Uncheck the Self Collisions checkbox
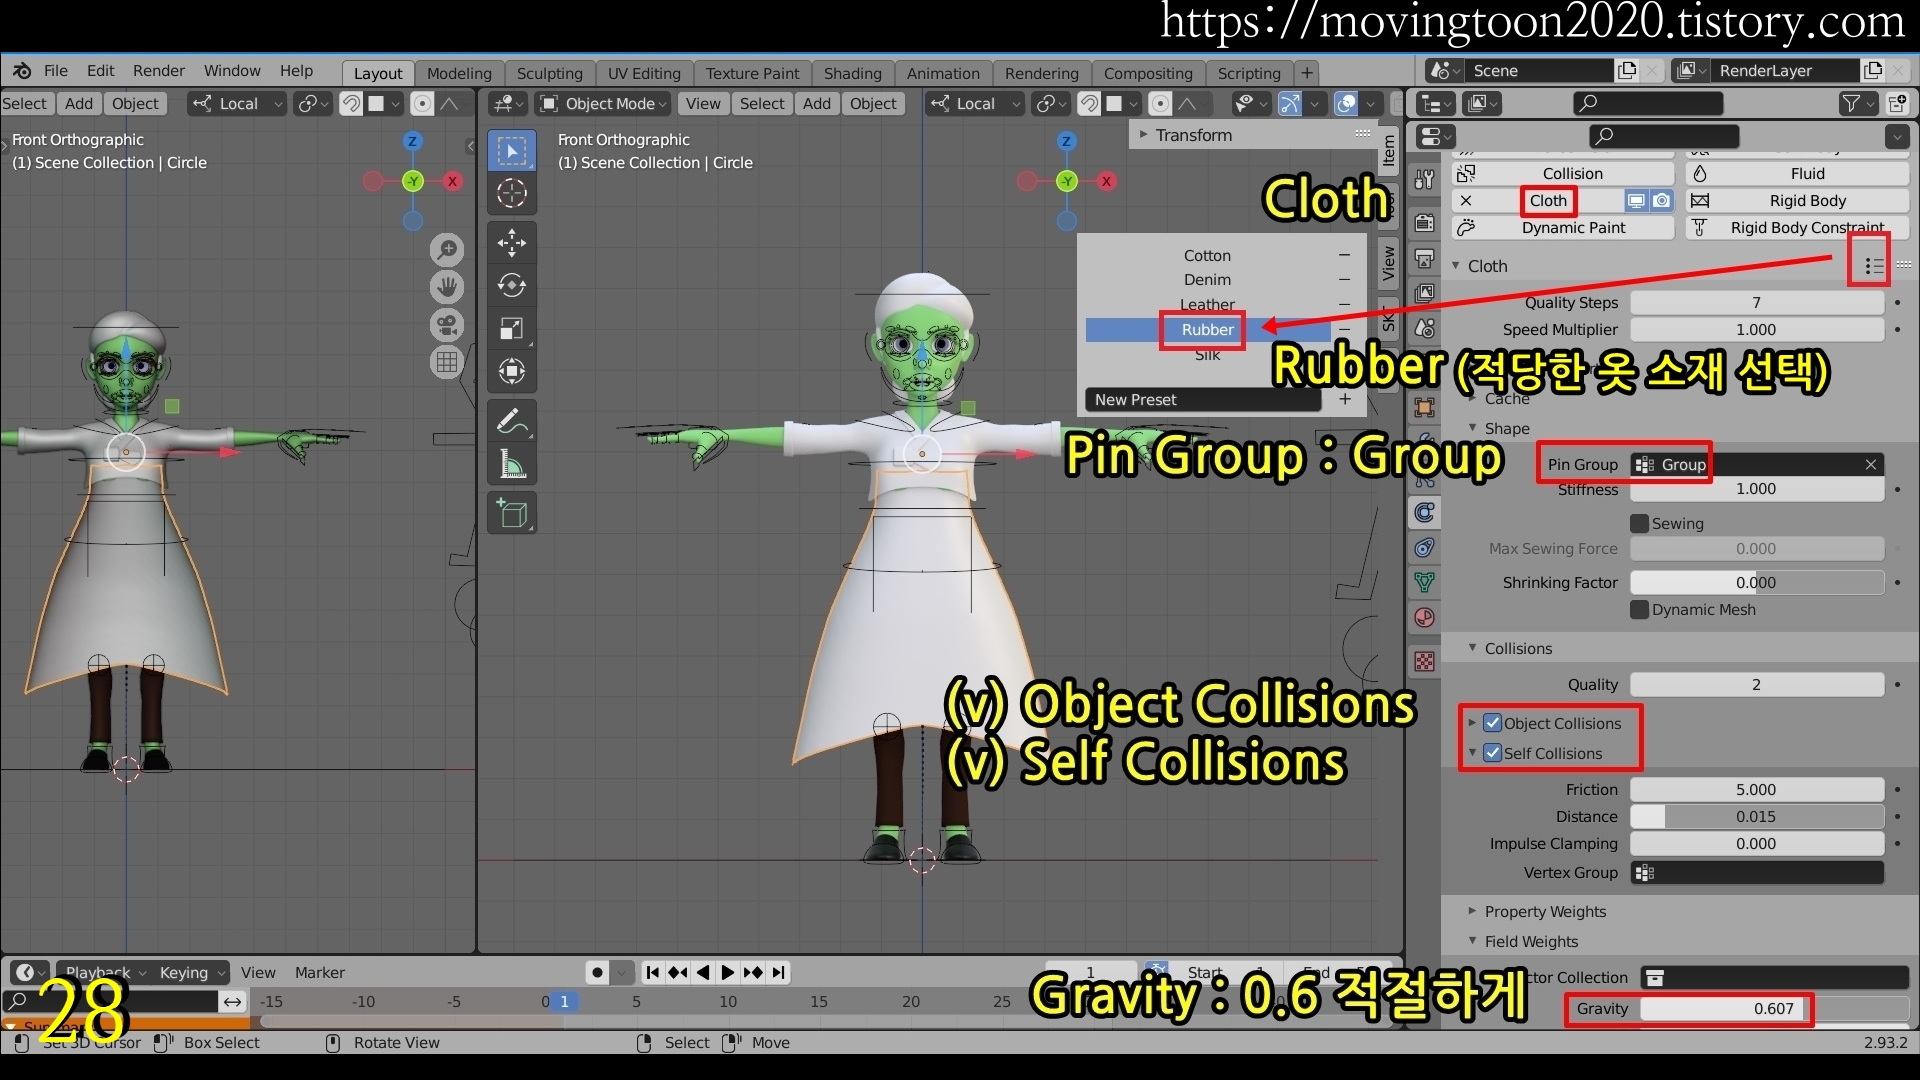 click(x=1493, y=753)
